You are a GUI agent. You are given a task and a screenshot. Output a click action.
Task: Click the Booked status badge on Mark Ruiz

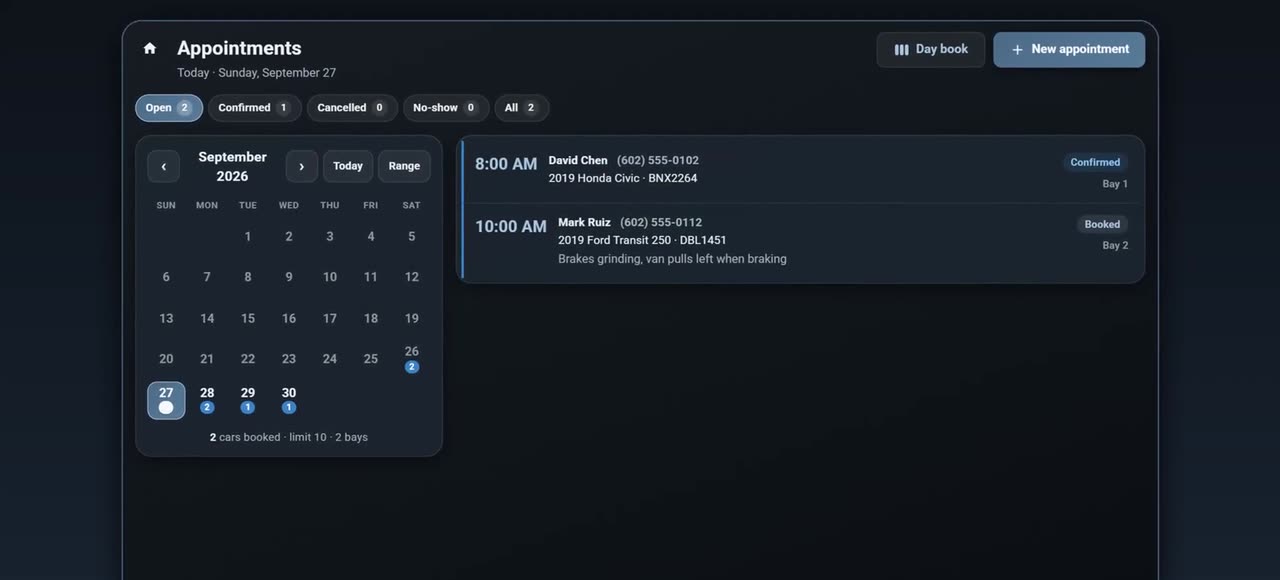[x=1102, y=224]
